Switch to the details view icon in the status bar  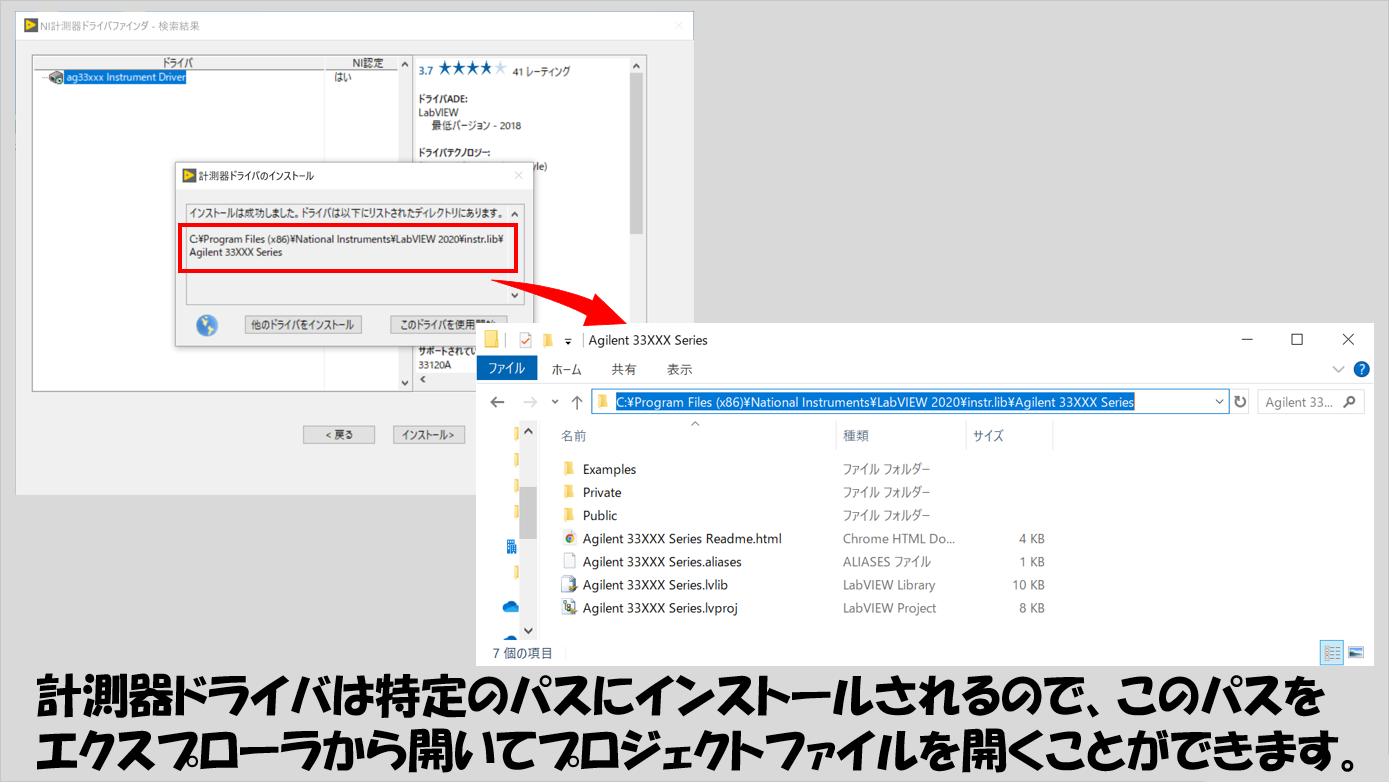1332,652
